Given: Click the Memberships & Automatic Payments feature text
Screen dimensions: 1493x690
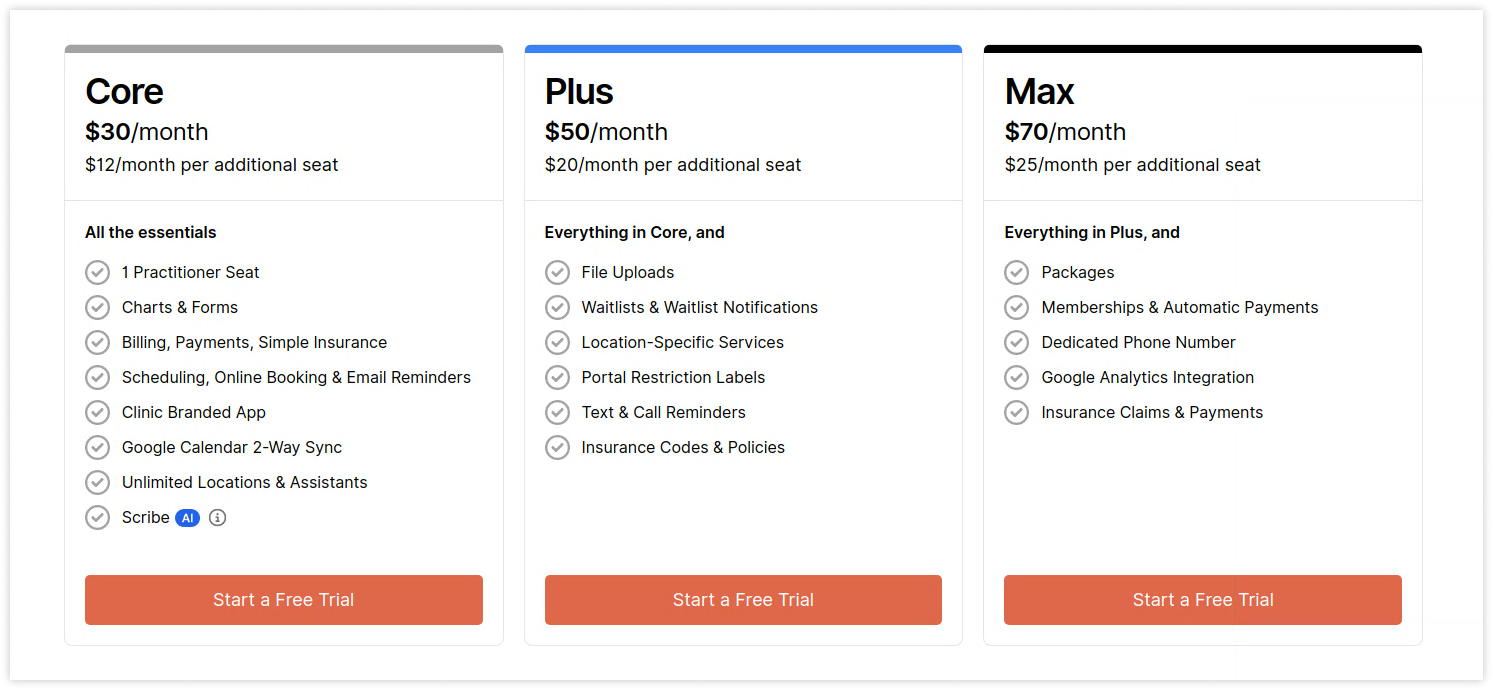Looking at the screenshot, I should (x=1180, y=307).
